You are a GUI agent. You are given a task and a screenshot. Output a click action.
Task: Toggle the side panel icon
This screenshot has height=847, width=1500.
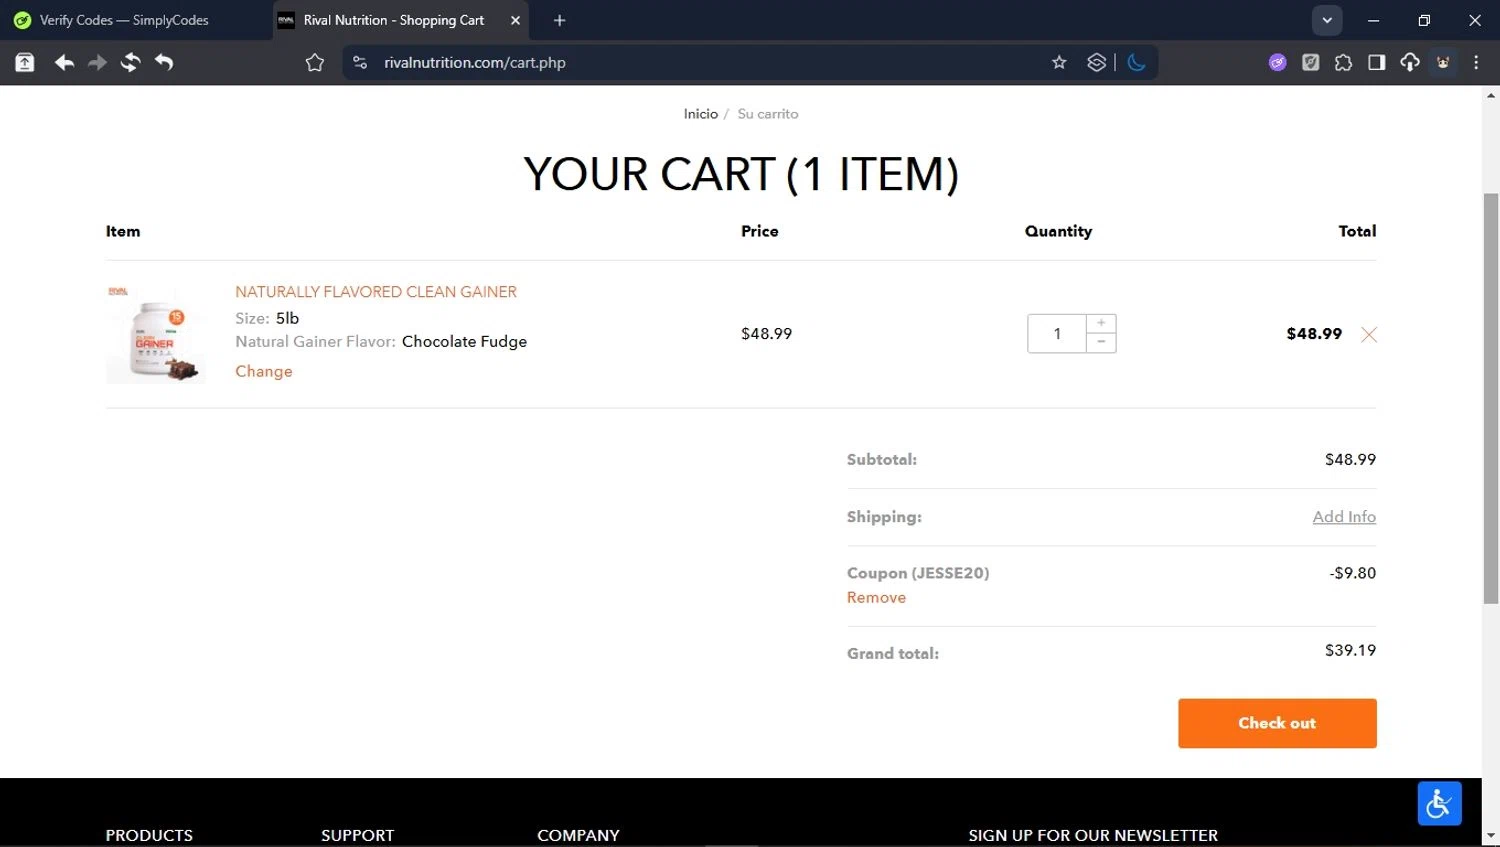[1376, 63]
